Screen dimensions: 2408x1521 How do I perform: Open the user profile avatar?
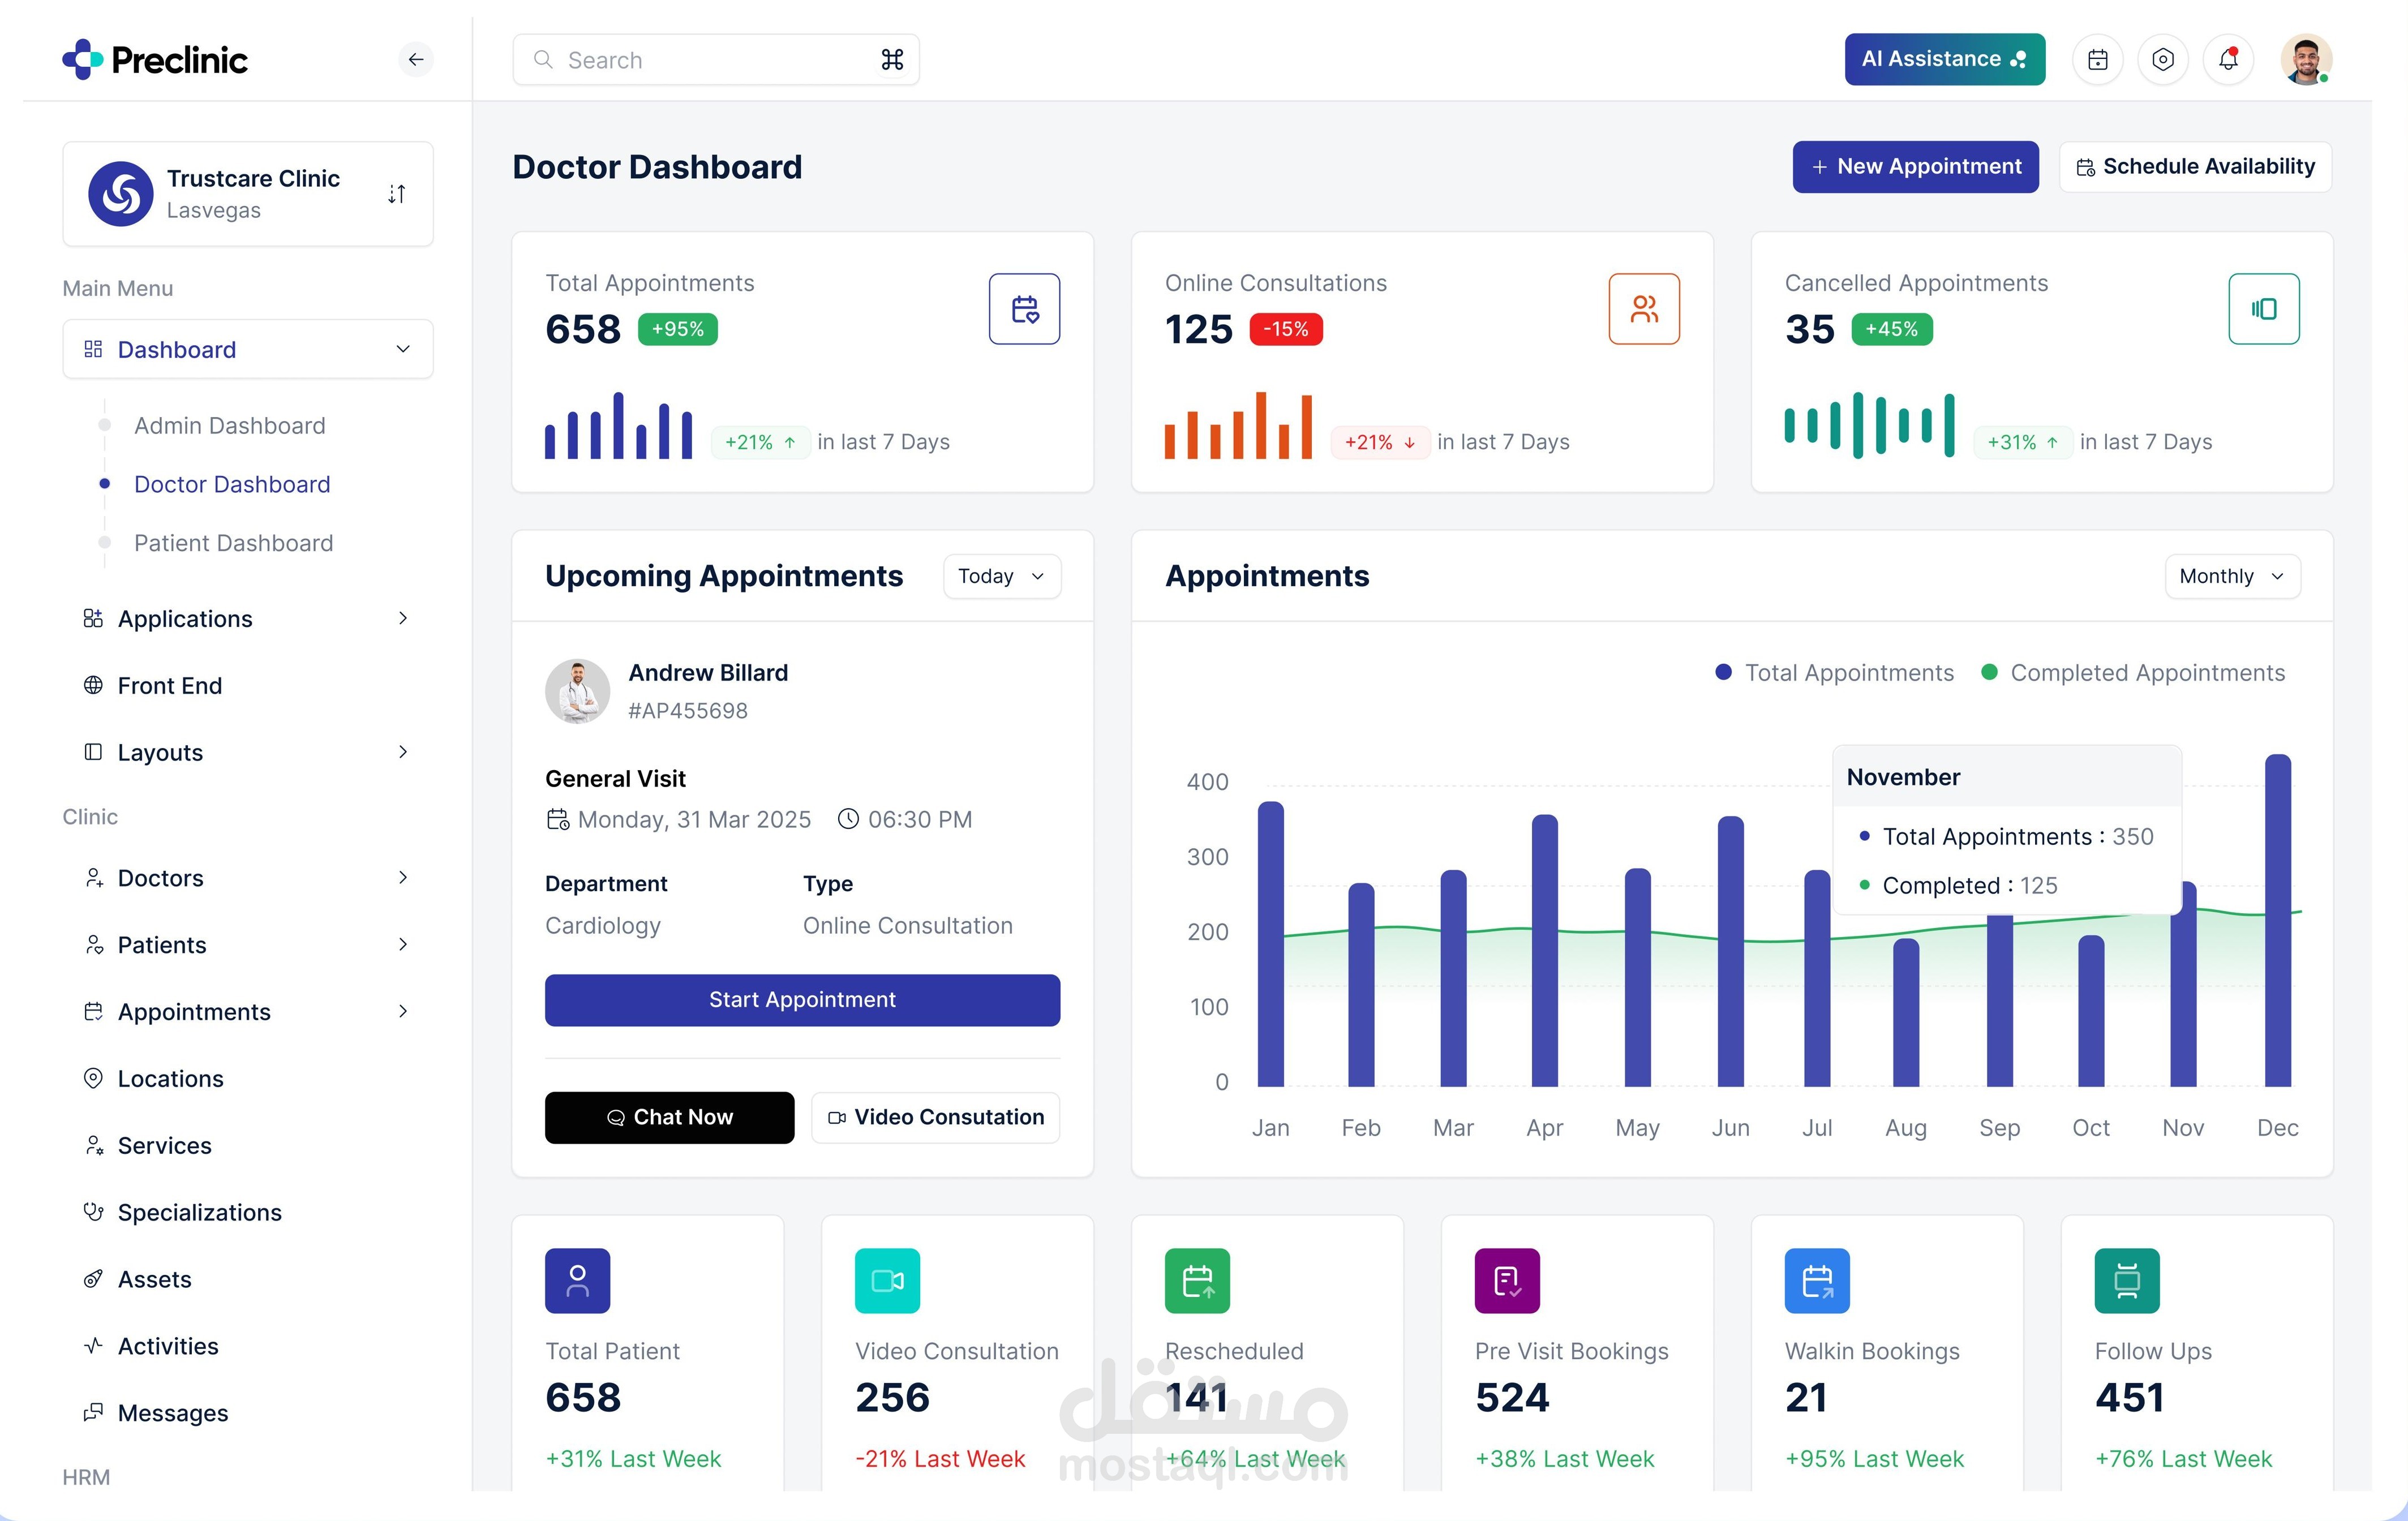click(2306, 60)
